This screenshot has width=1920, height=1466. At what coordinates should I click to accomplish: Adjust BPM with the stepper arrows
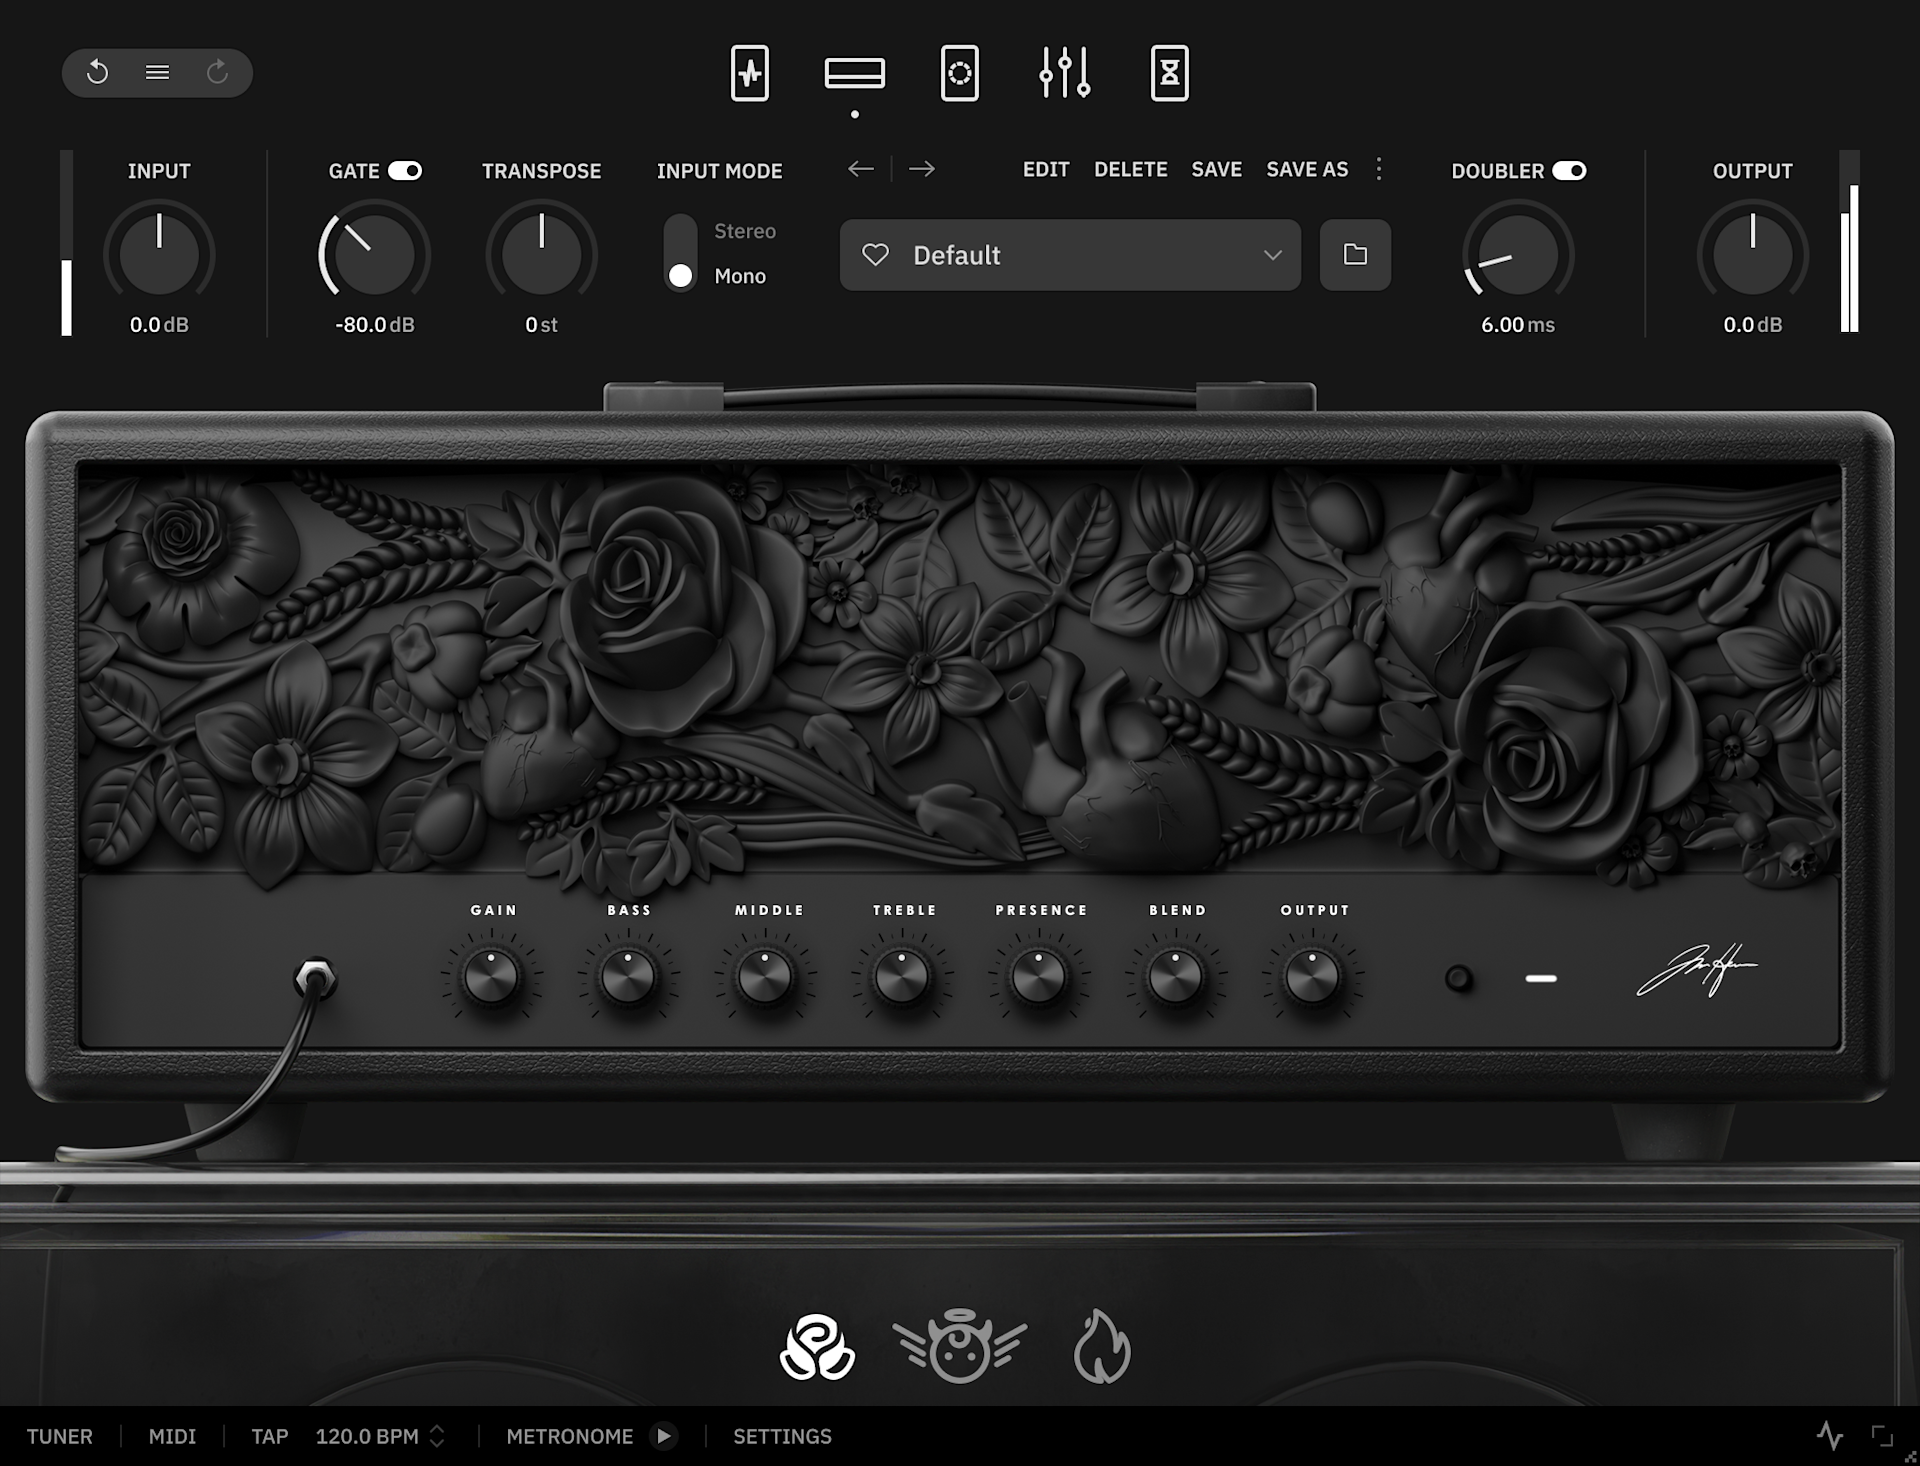coord(437,1436)
